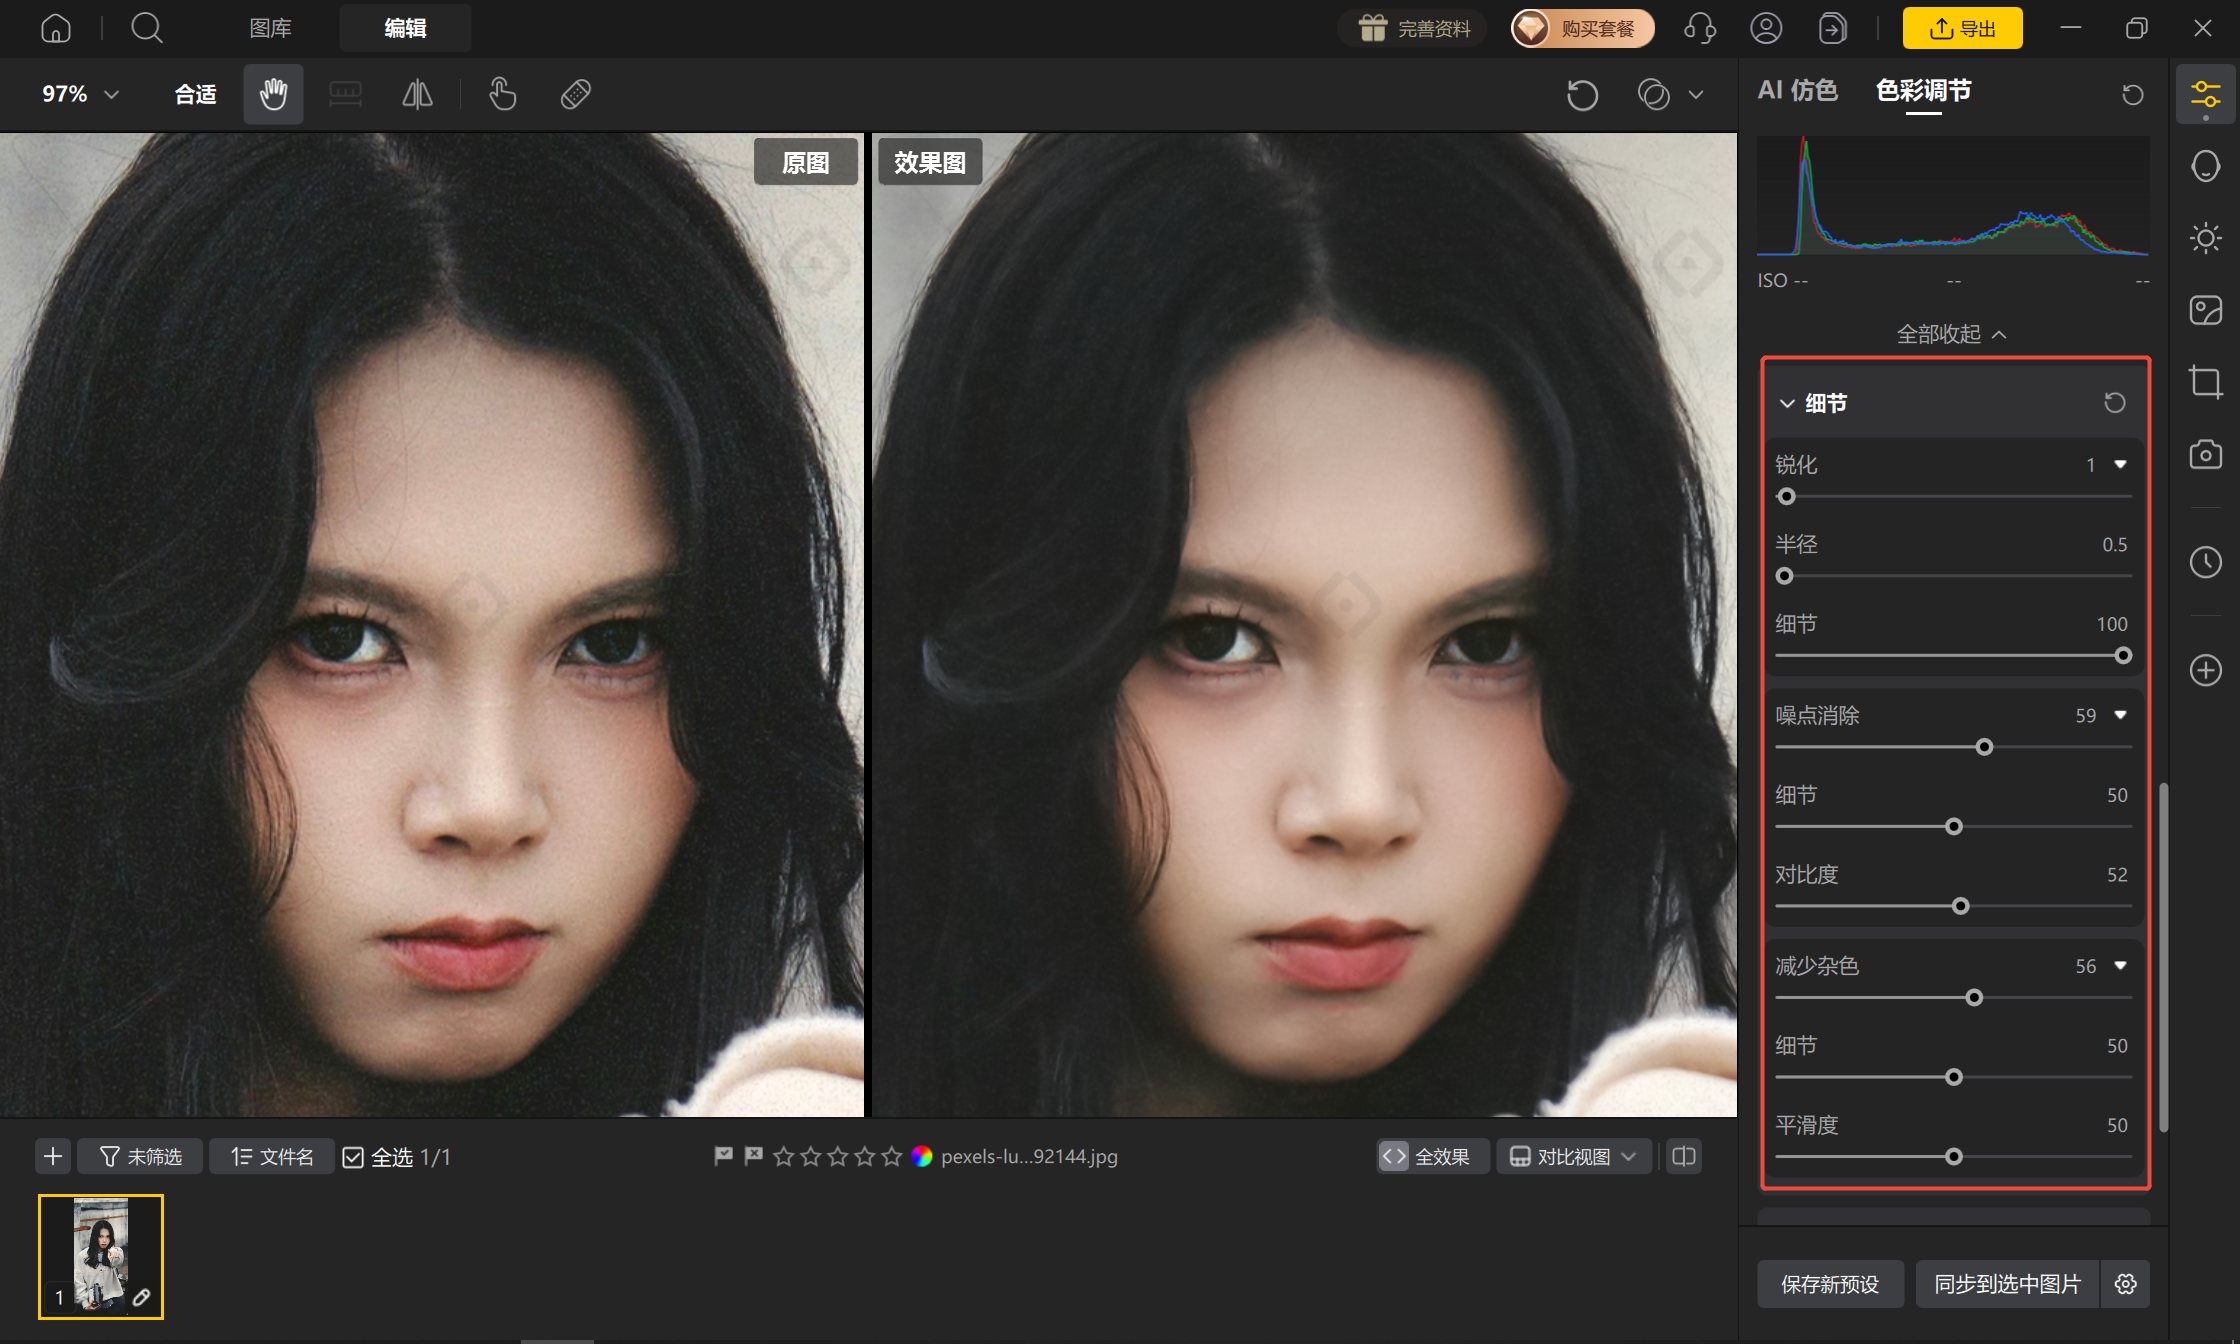Viewport: 2240px width, 1344px height.
Task: Toggle the 全选 checkbox
Action: pyautogui.click(x=353, y=1157)
